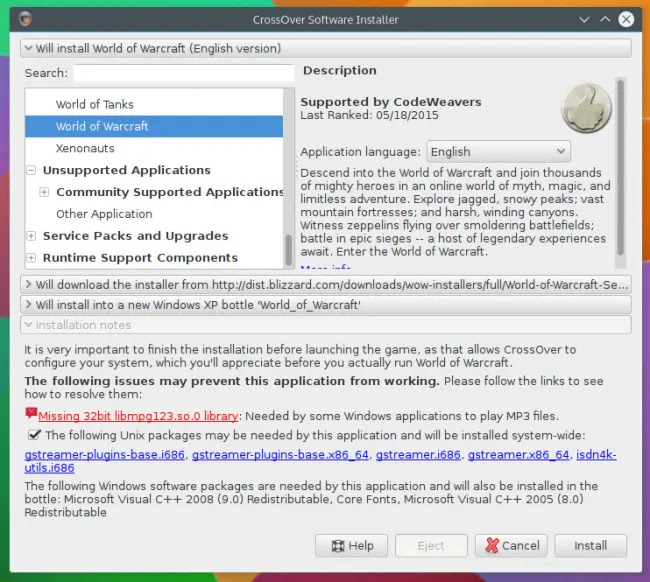Collapse the 'Will install World of Warcraft' section
650x582 pixels.
coord(326,48)
